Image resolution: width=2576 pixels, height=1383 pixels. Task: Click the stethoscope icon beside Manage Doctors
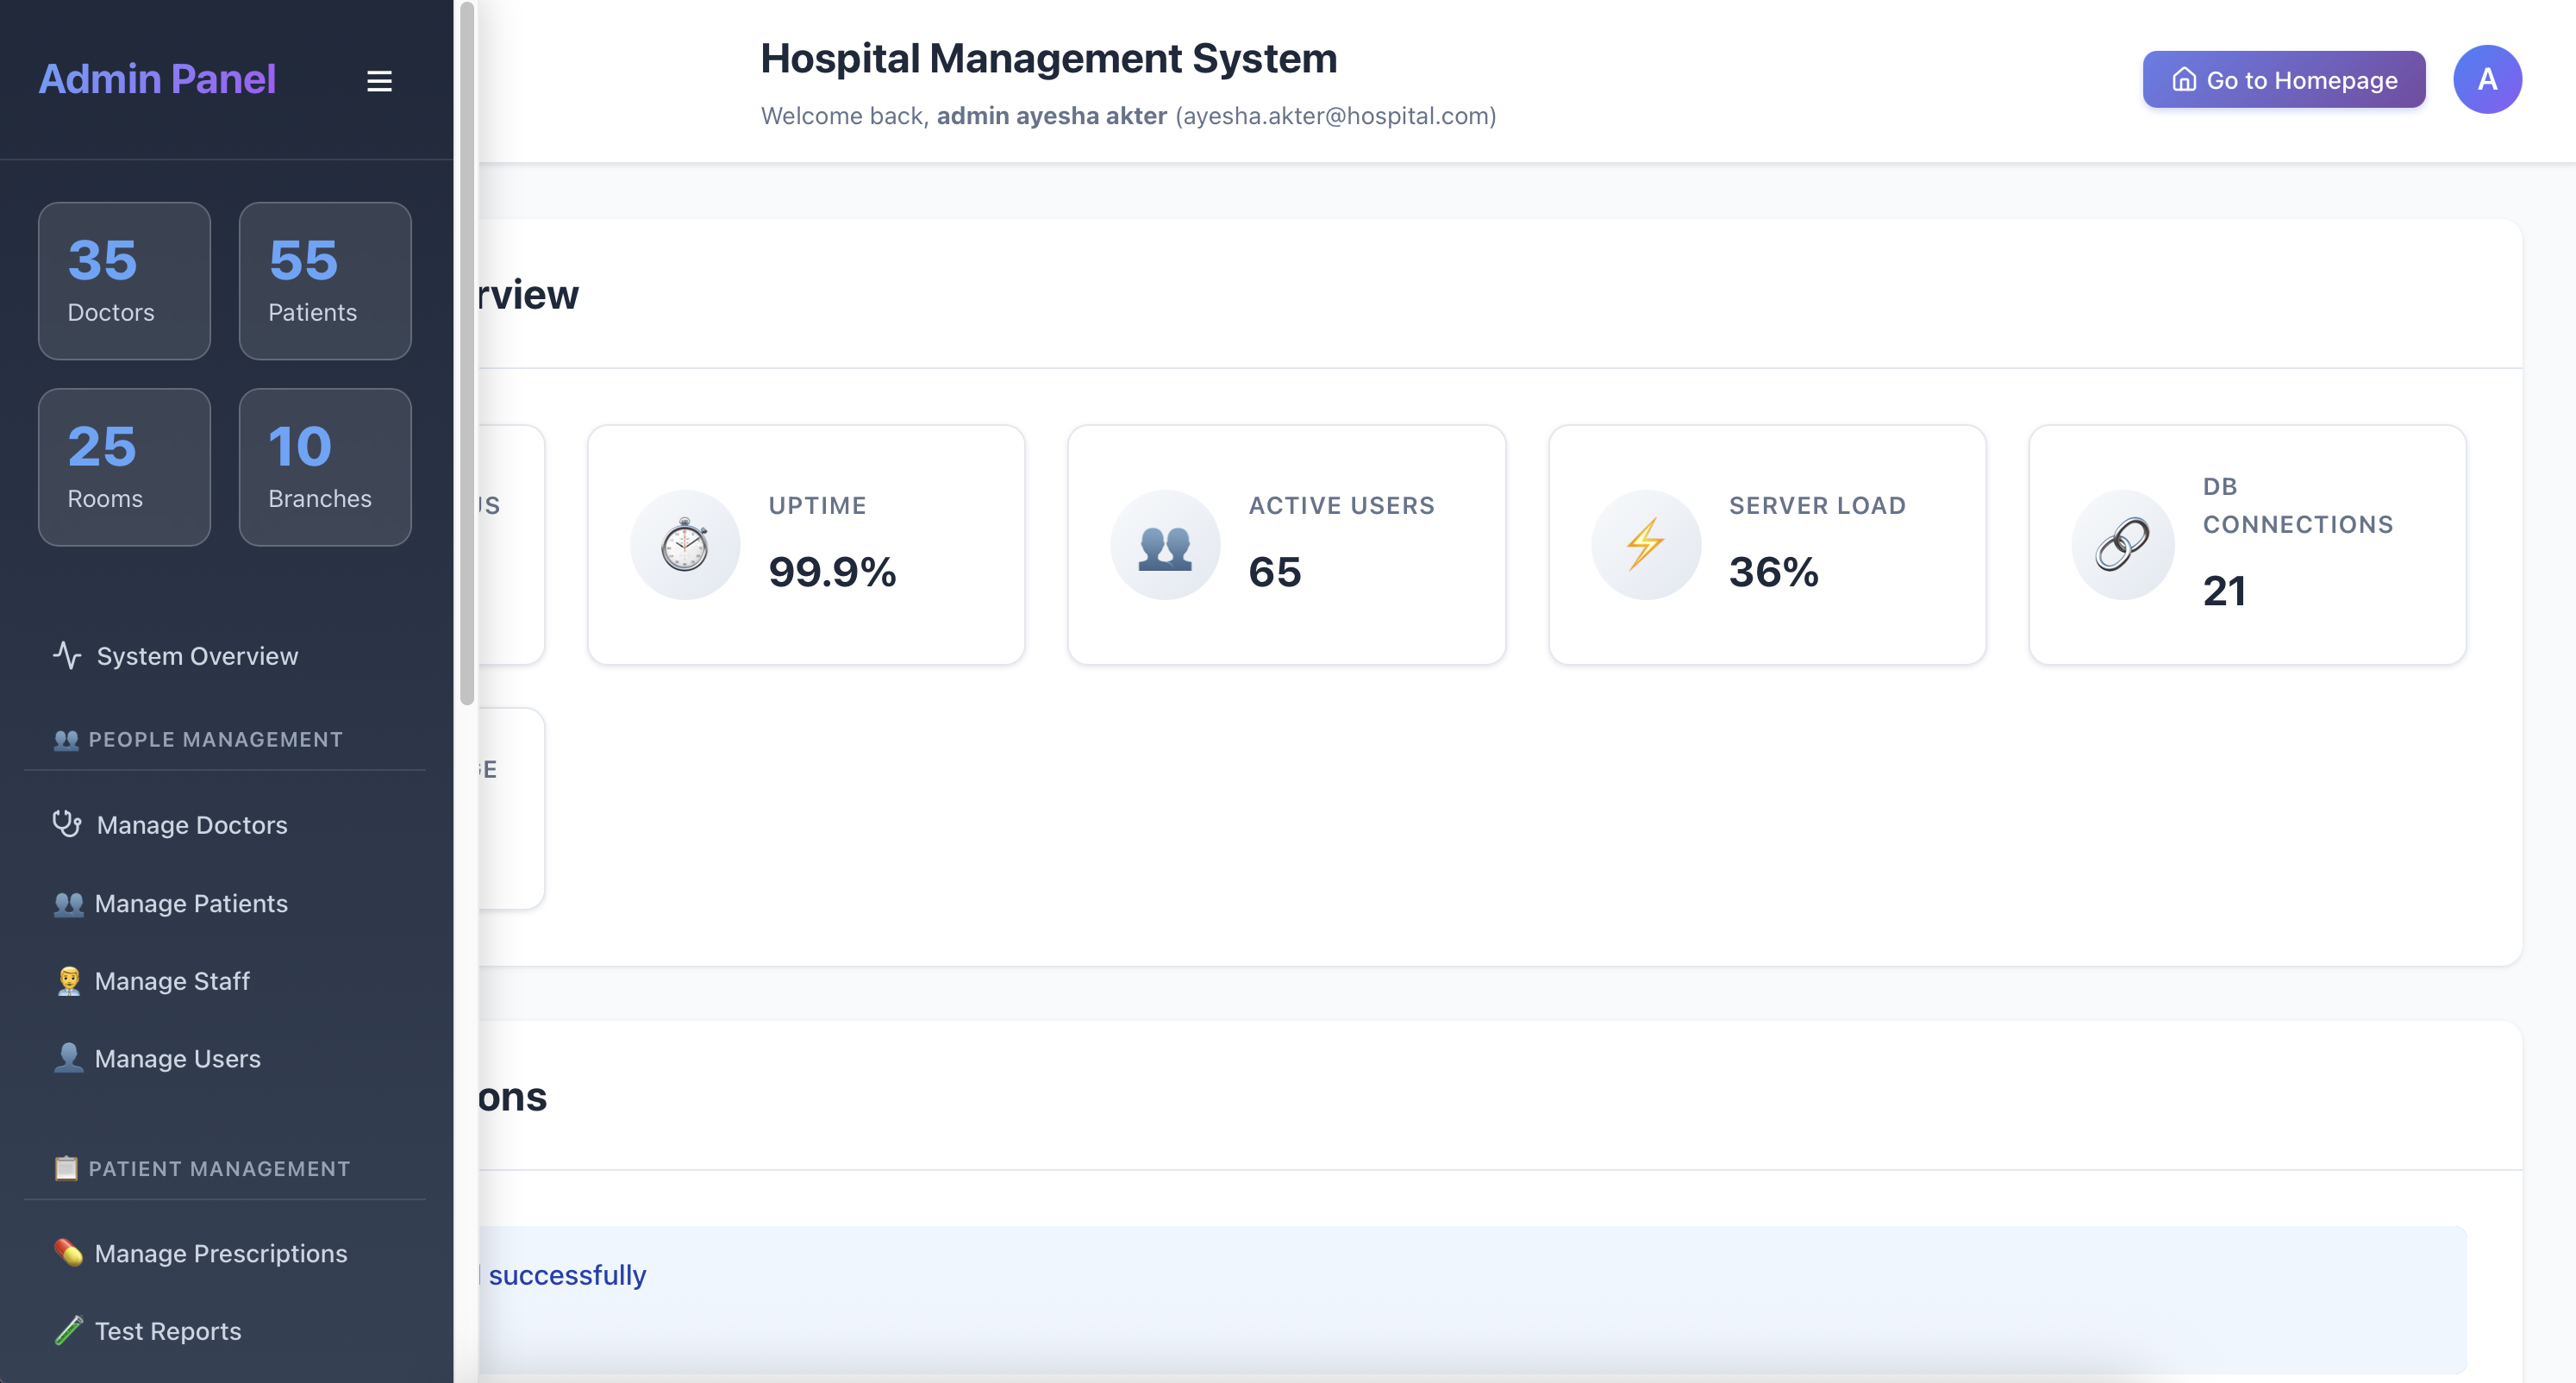pos(67,824)
